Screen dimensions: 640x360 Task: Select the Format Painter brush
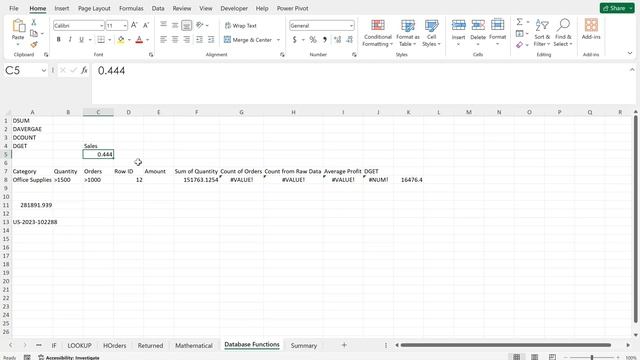[34, 44]
